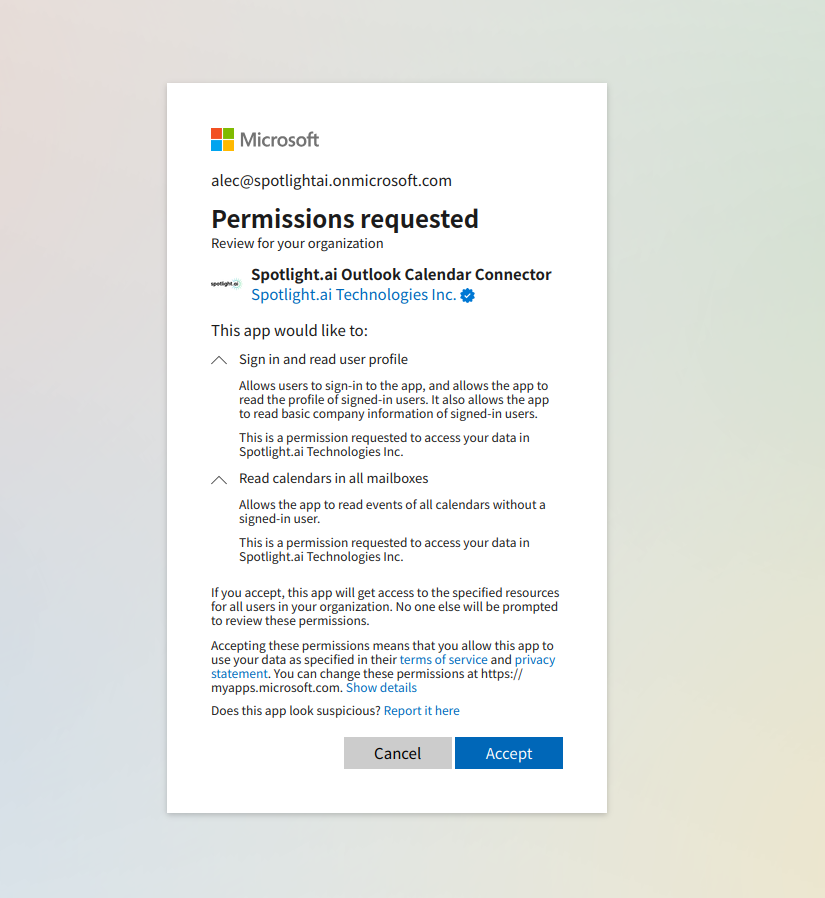Click the Review for your organization subtitle
Viewport: 825px width, 898px height.
[297, 243]
